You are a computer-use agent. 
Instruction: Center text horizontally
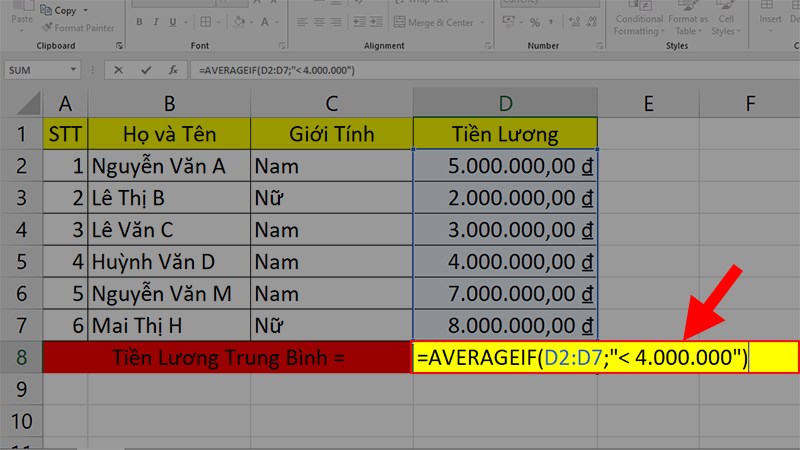[319, 22]
